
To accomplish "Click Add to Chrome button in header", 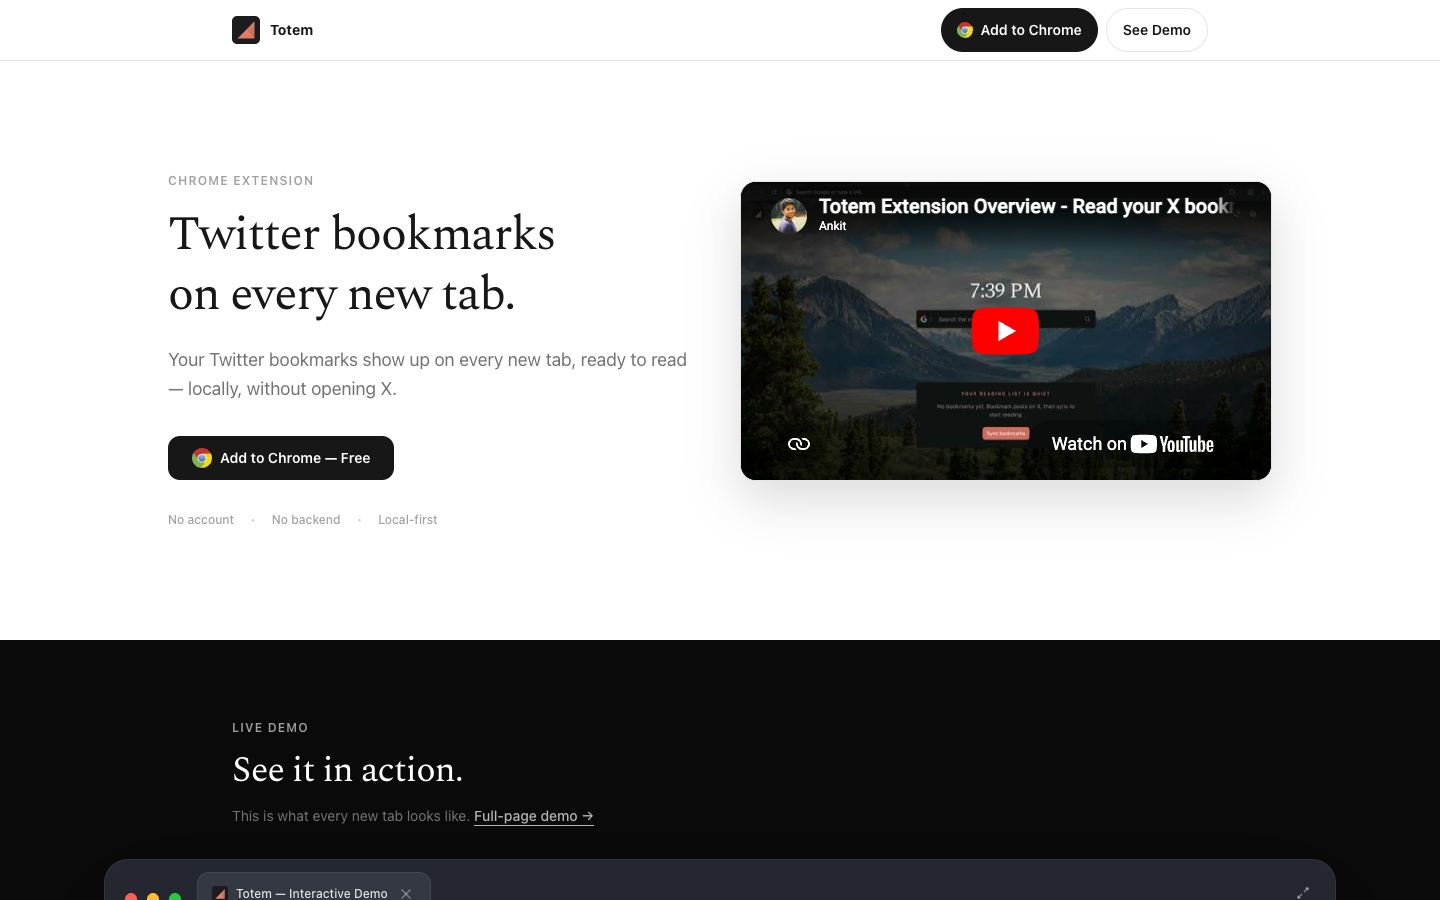I will tap(1019, 30).
